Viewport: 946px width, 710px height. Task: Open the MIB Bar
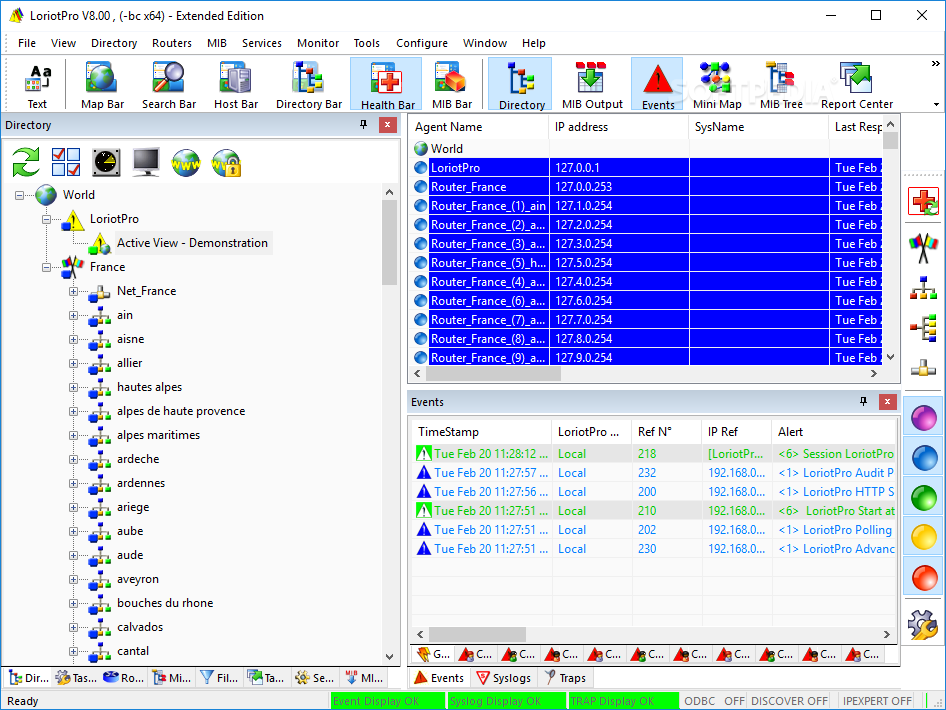tap(452, 85)
